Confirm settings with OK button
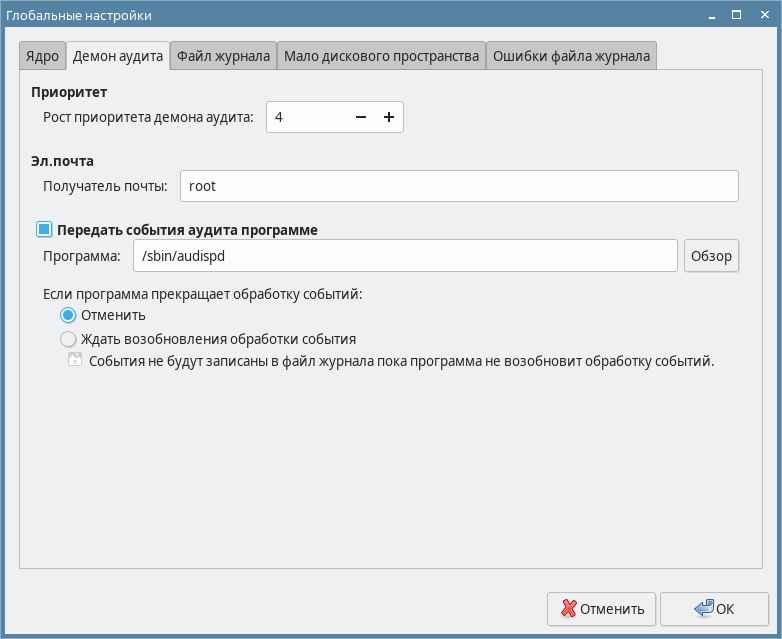Image resolution: width=782 pixels, height=639 pixels. pos(714,609)
